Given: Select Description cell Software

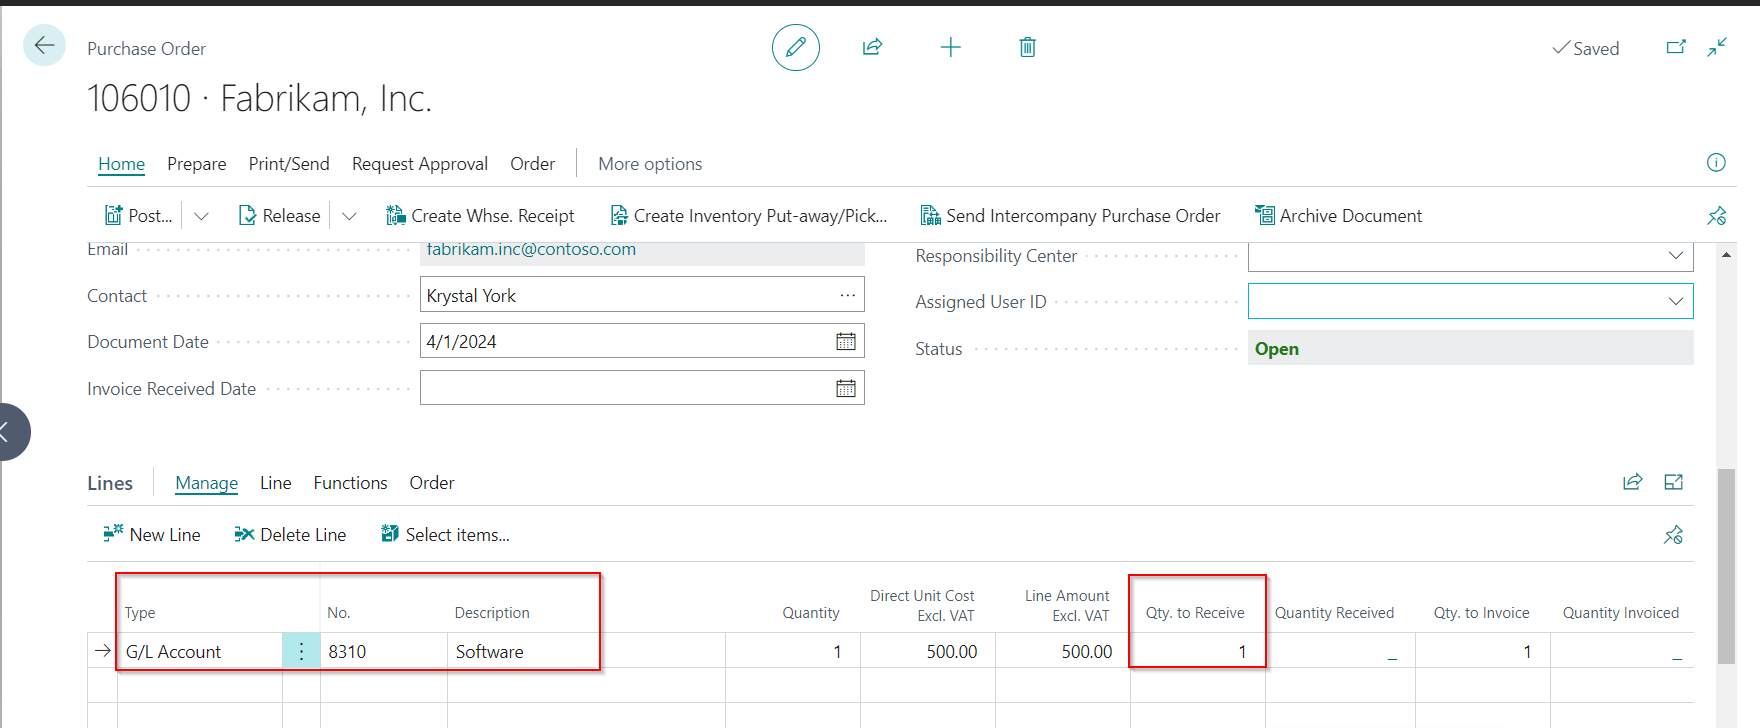Looking at the screenshot, I should click(586, 651).
